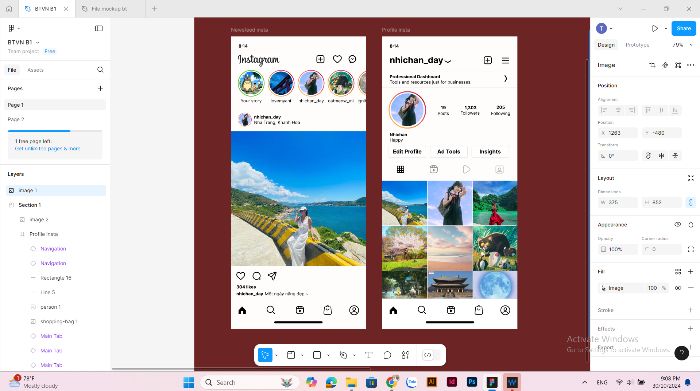The width and height of the screenshot is (700, 391).
Task: Click the search icon in File panel
Action: 100,70
